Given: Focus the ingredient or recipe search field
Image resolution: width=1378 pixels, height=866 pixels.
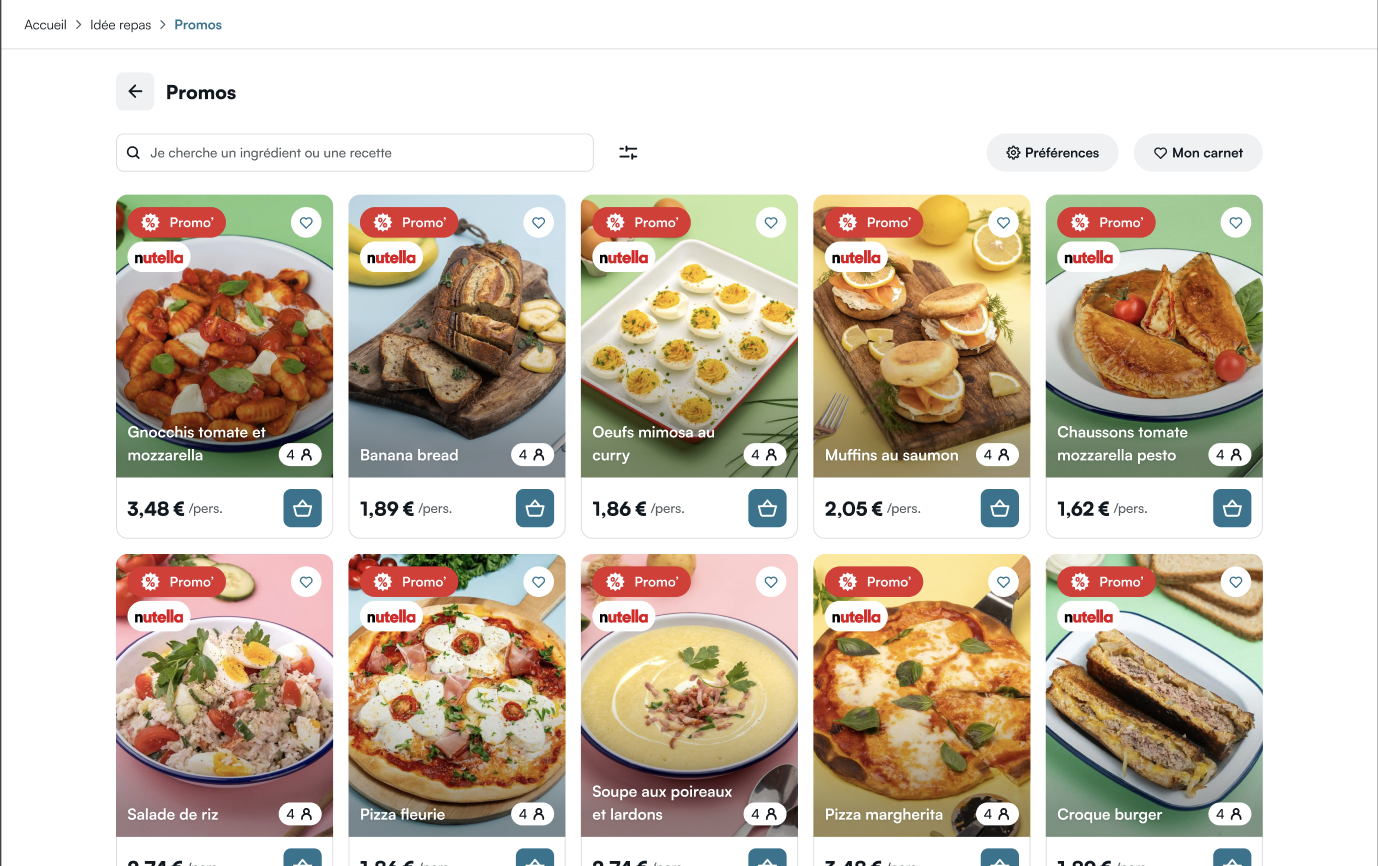Looking at the screenshot, I should coord(355,153).
